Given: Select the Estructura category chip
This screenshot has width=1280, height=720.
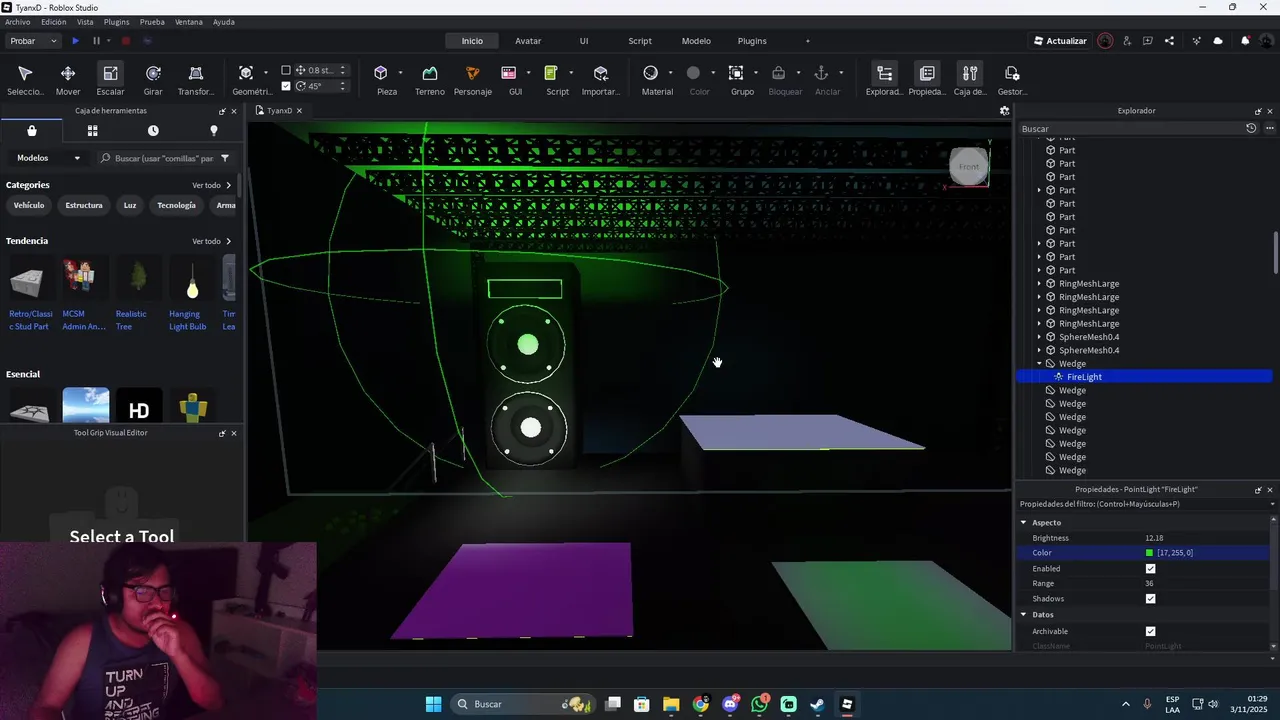Looking at the screenshot, I should [84, 205].
